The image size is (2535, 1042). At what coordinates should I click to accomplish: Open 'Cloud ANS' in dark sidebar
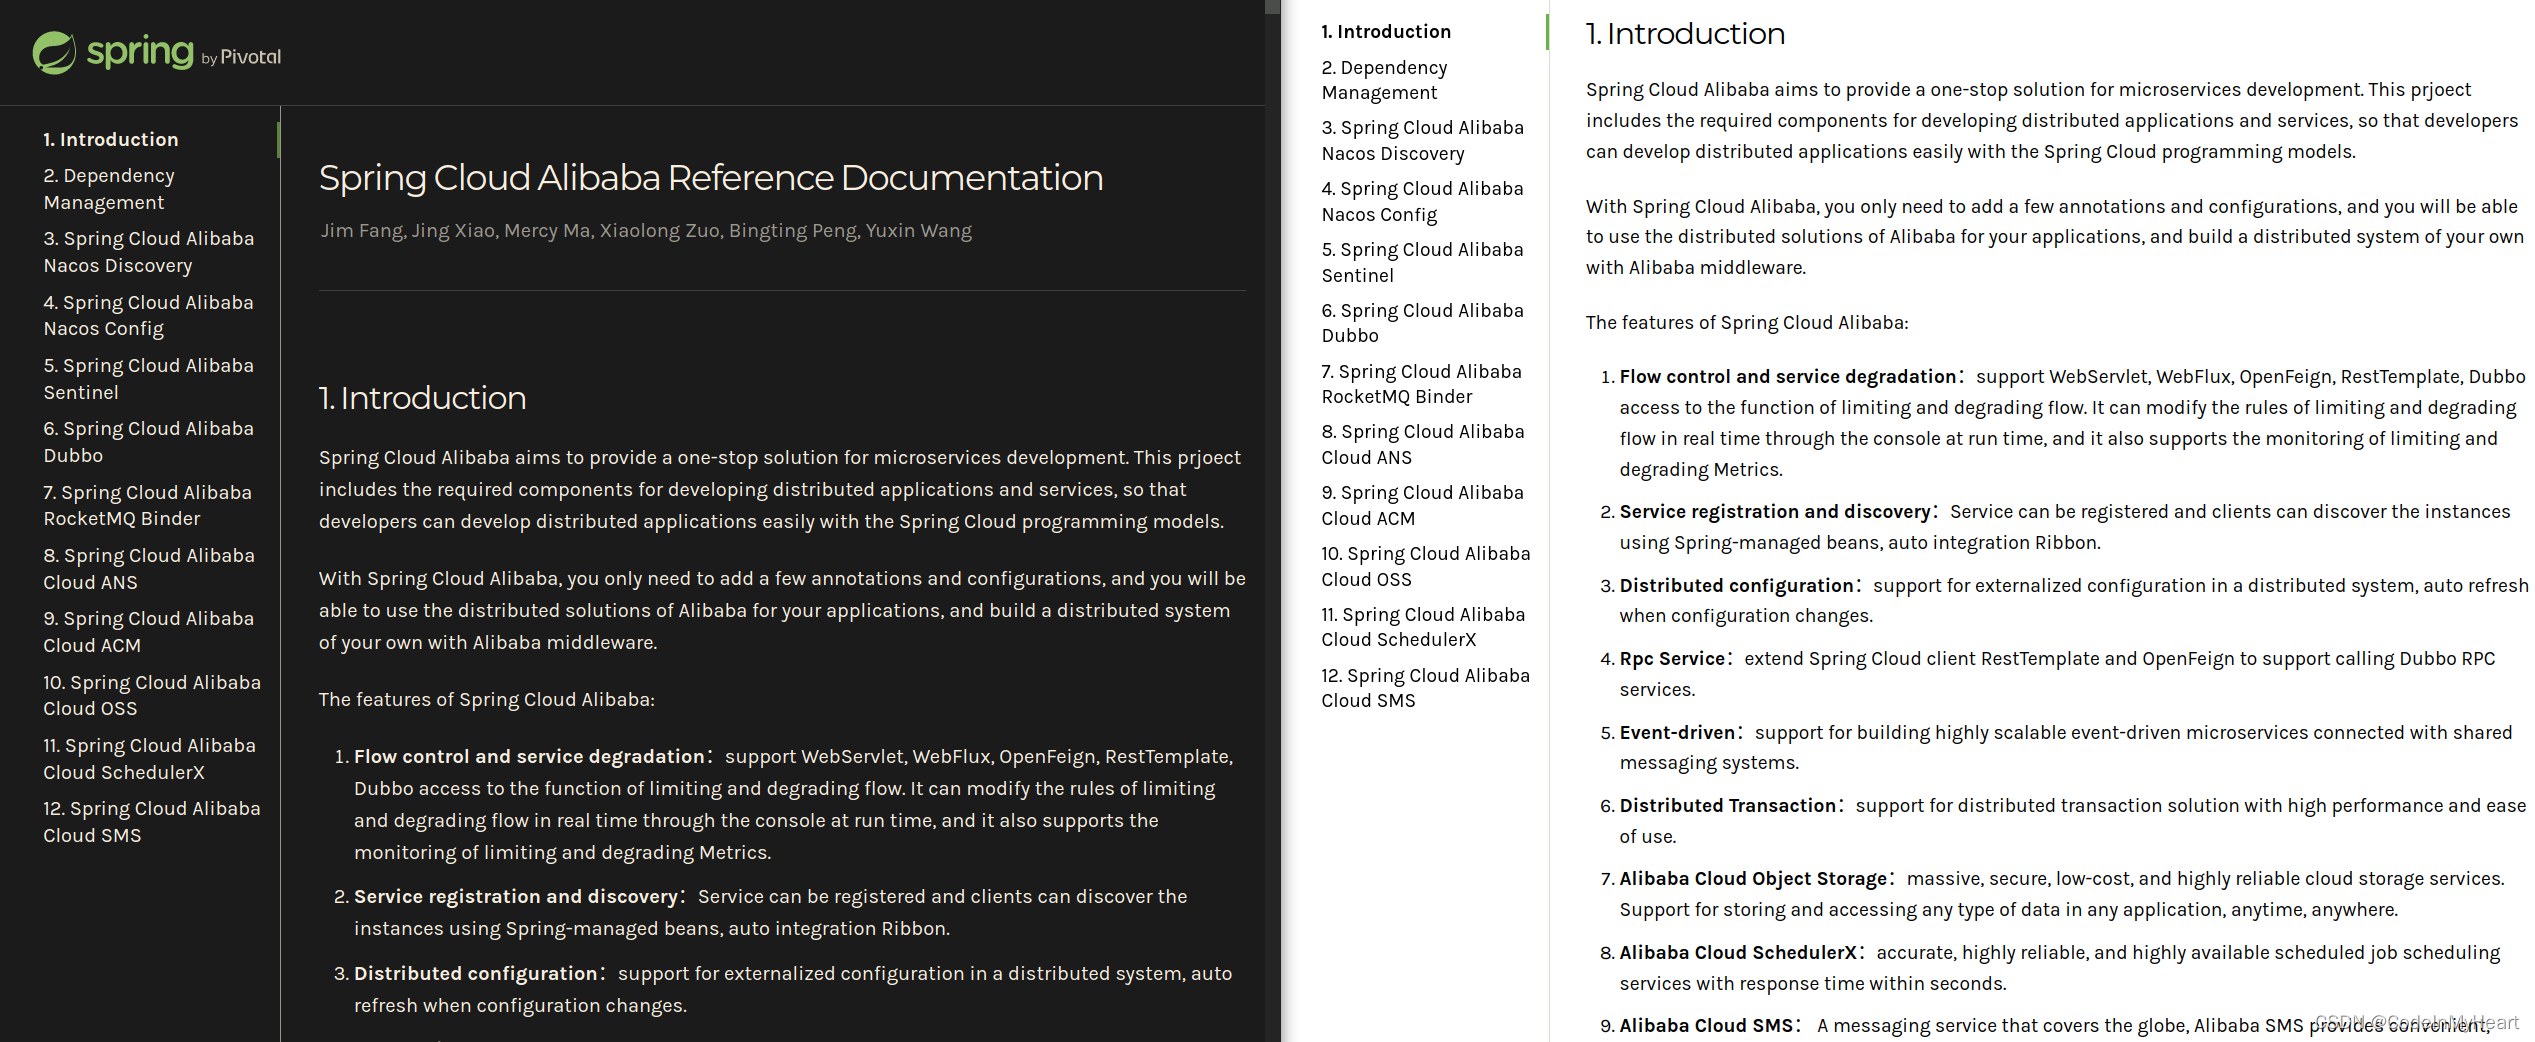[x=149, y=569]
